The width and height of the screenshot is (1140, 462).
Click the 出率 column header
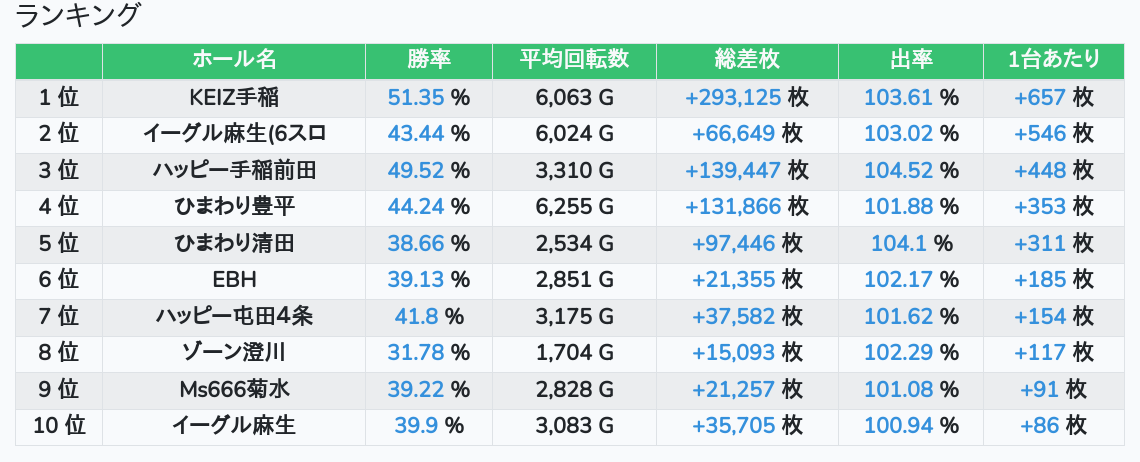tap(910, 60)
